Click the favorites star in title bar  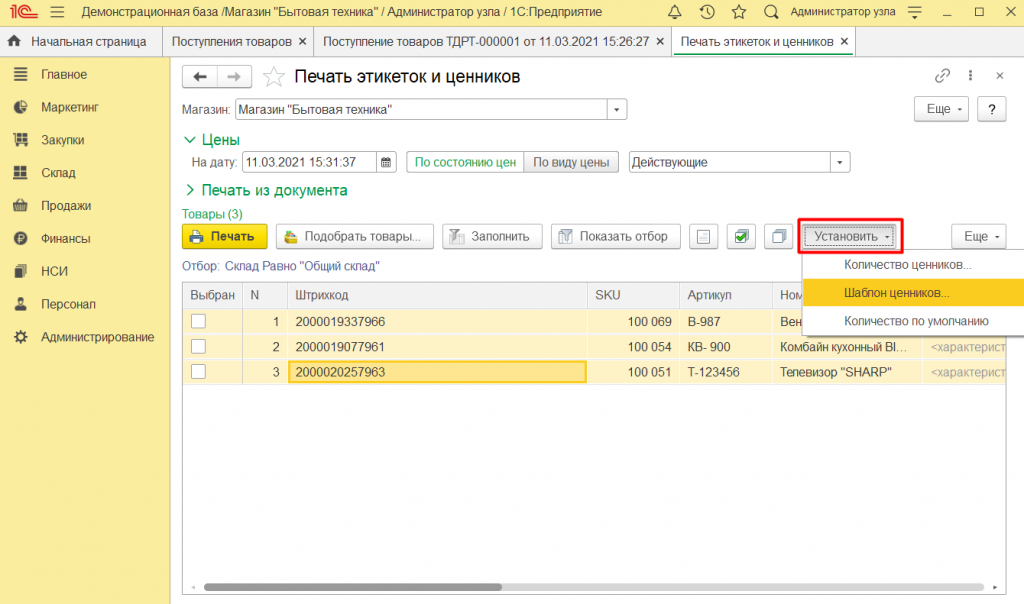click(738, 12)
